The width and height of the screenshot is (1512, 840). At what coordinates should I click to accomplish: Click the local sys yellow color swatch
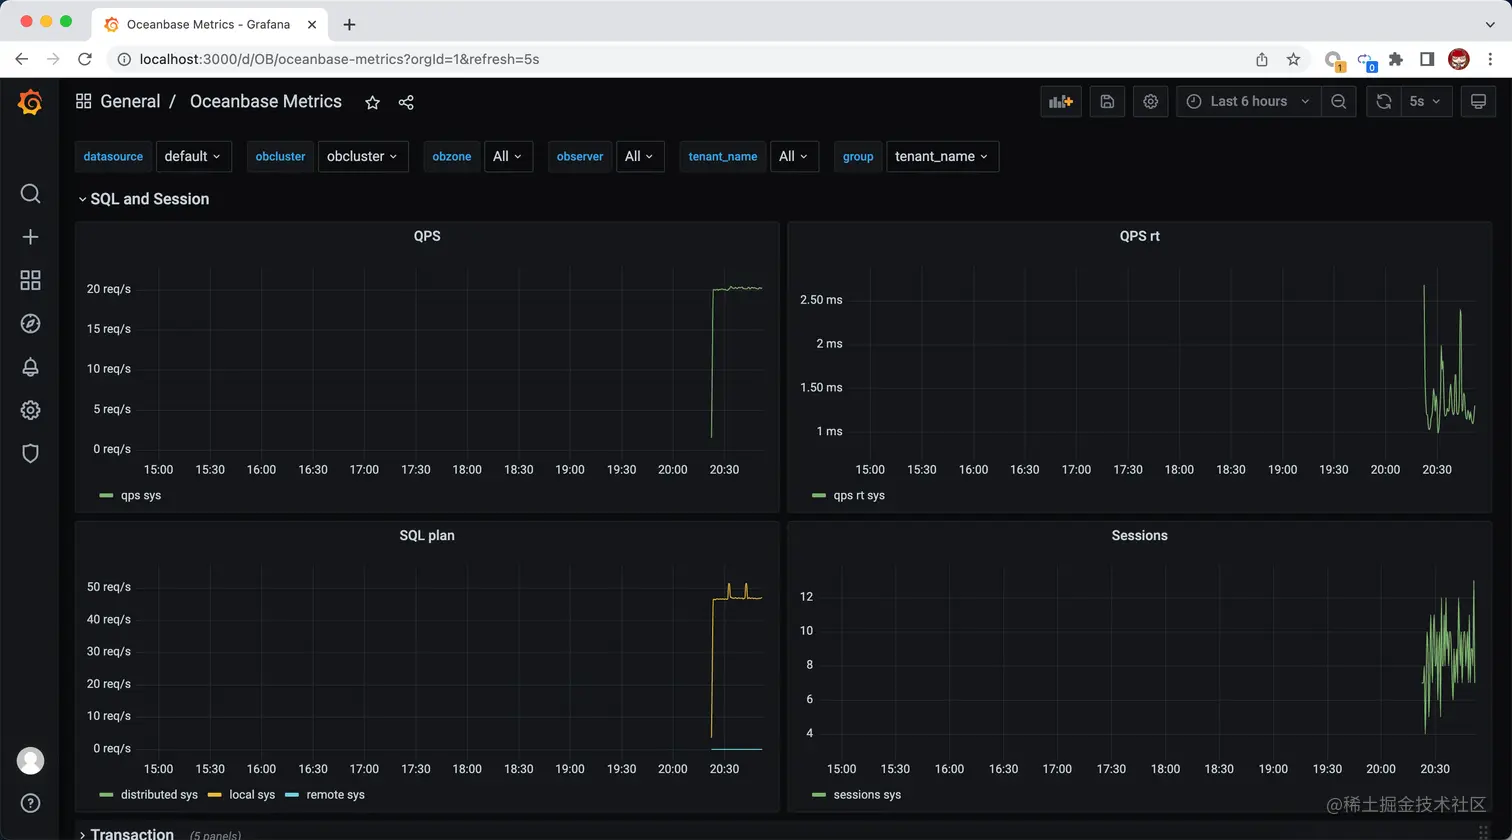(x=215, y=795)
